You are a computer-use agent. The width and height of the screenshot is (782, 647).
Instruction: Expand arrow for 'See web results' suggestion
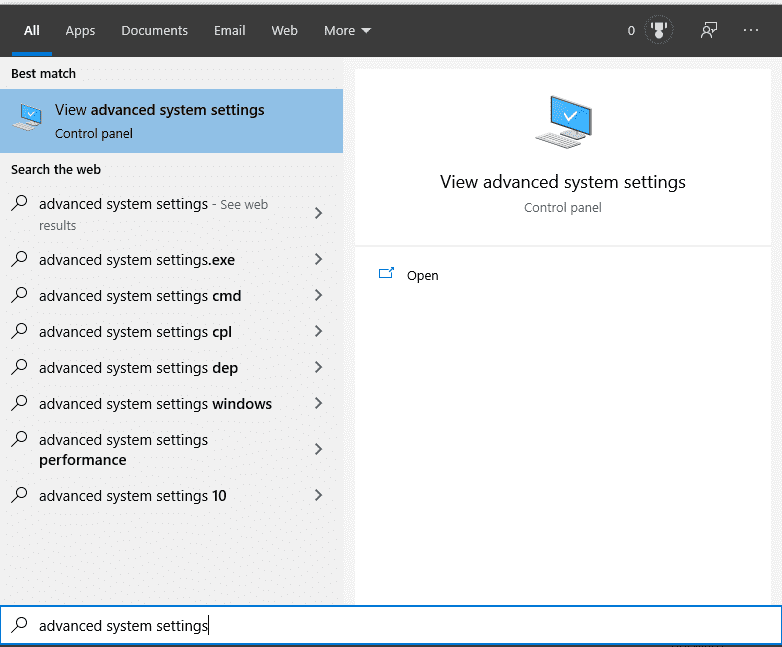[x=318, y=214]
